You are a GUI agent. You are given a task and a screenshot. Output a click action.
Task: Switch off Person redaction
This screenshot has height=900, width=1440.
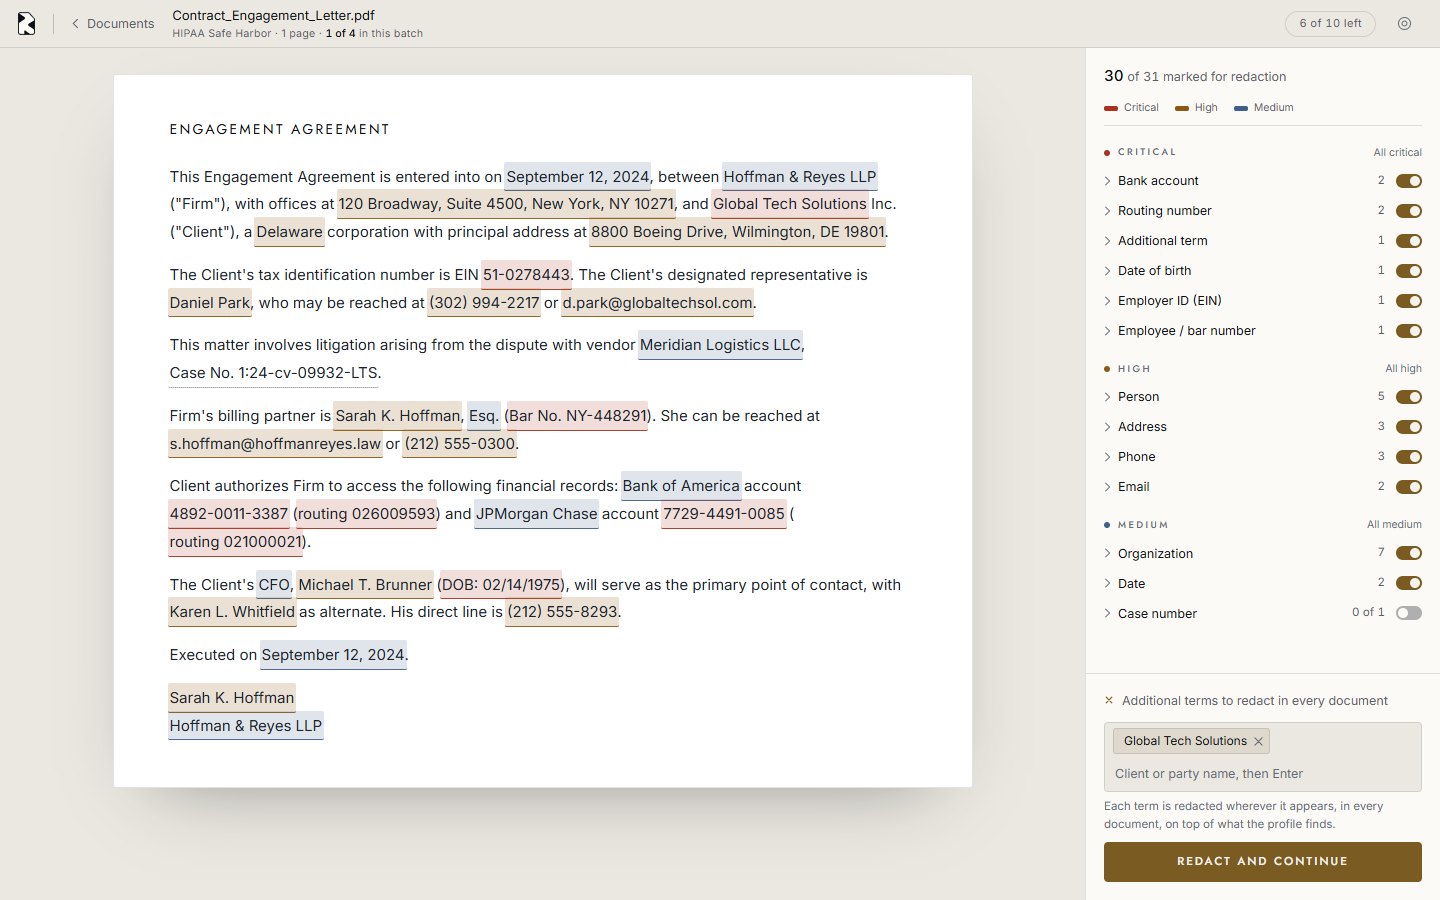[1409, 397]
